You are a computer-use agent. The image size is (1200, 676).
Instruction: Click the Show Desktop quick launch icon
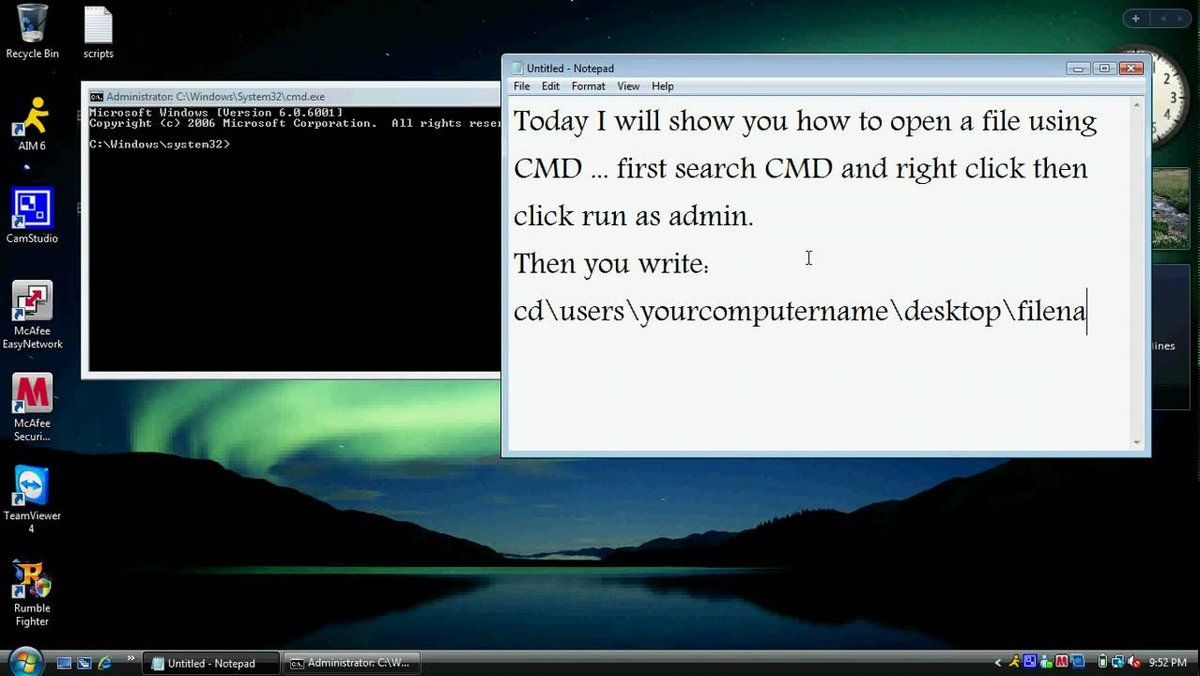64,662
